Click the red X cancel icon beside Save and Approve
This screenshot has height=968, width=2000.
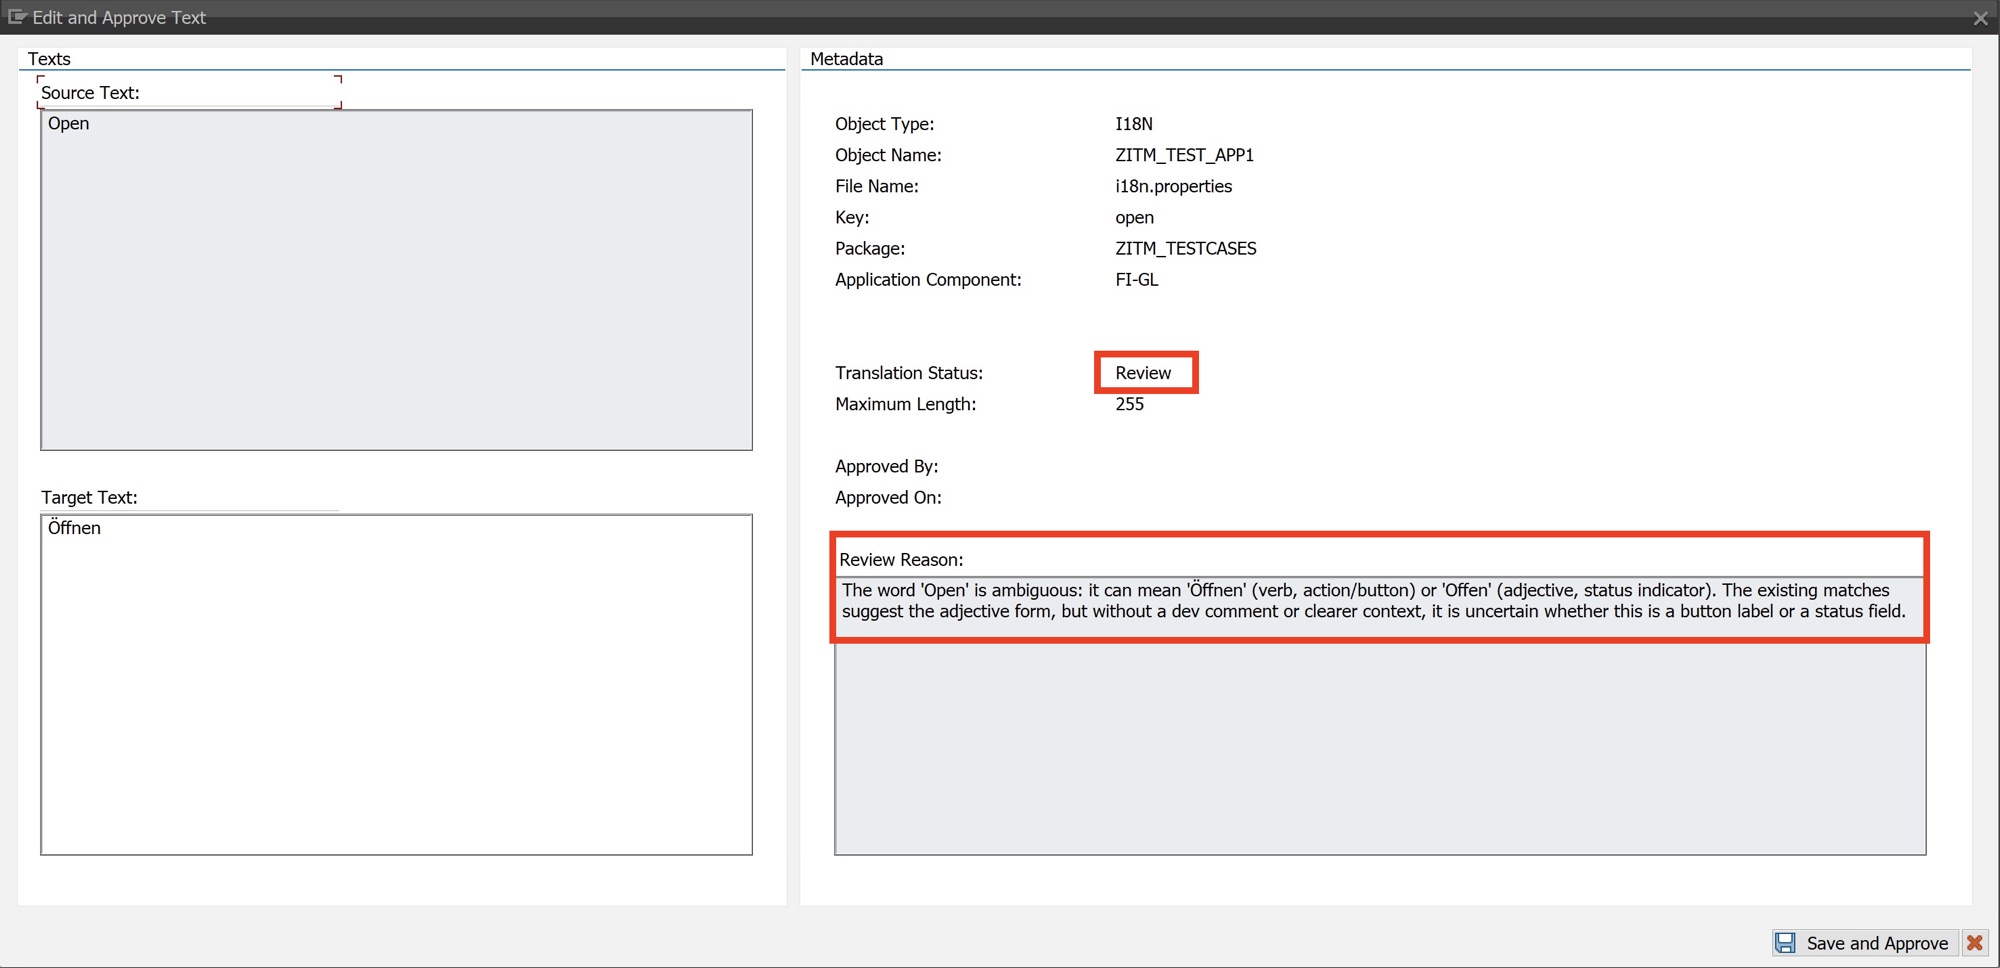[x=1974, y=943]
